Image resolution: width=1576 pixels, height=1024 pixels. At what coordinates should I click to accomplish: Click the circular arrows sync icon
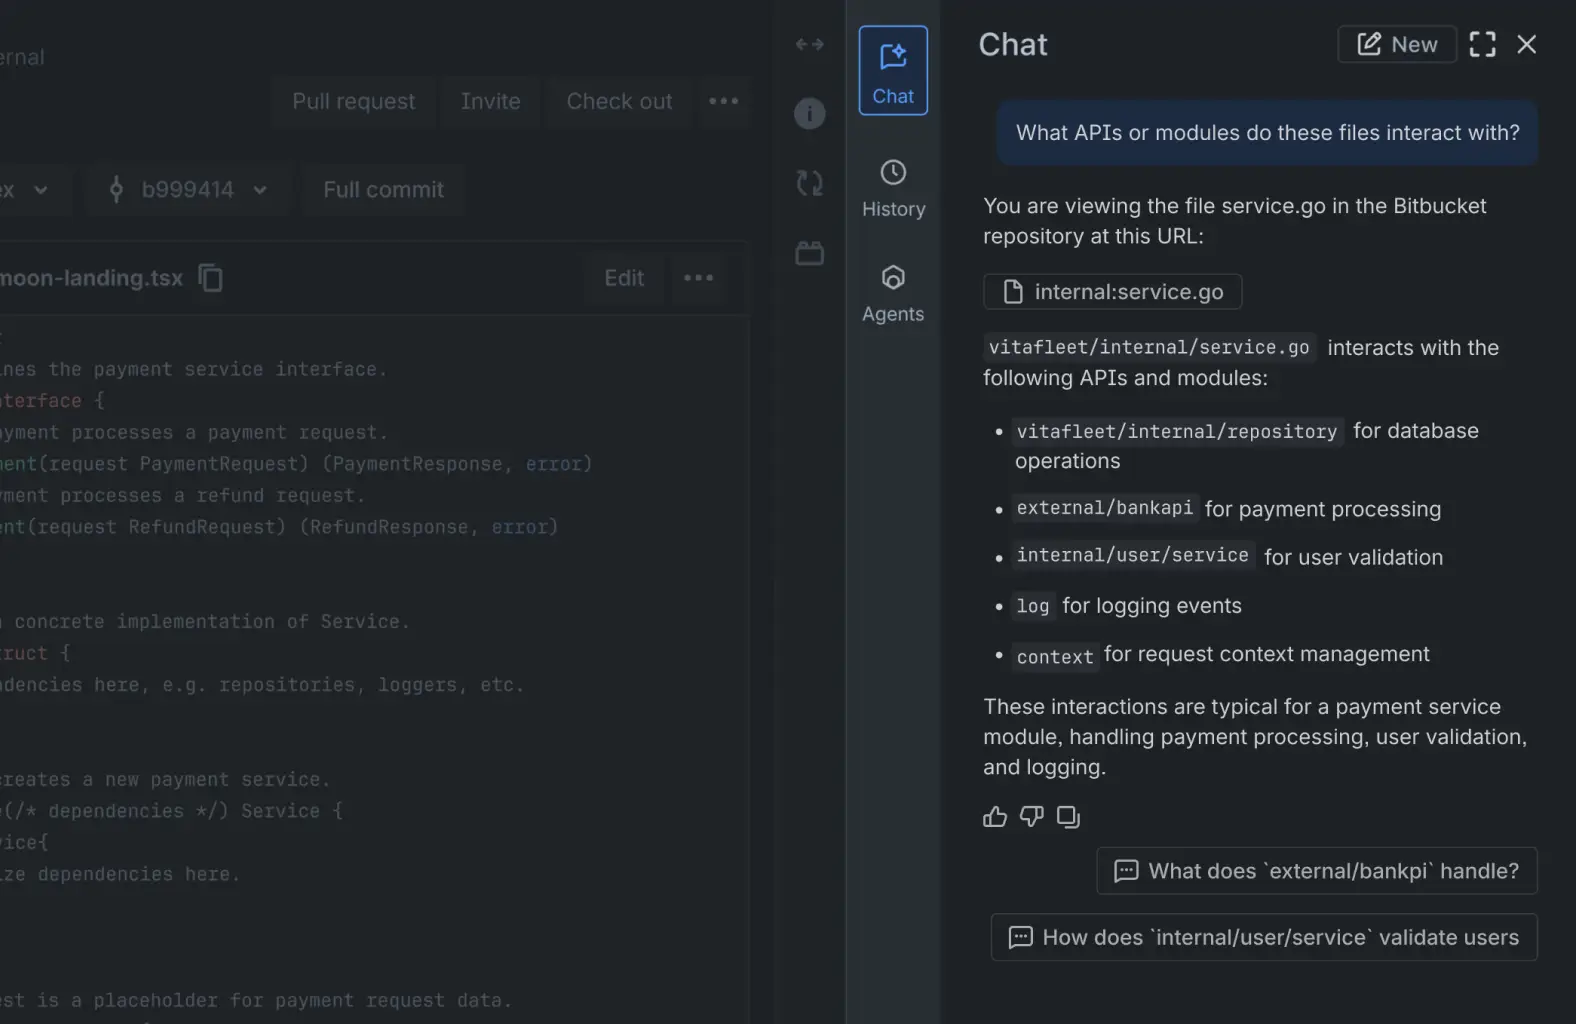point(809,183)
